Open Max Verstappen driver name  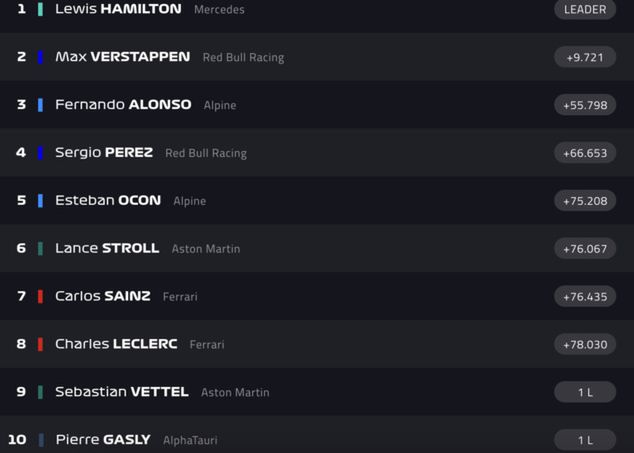[122, 57]
